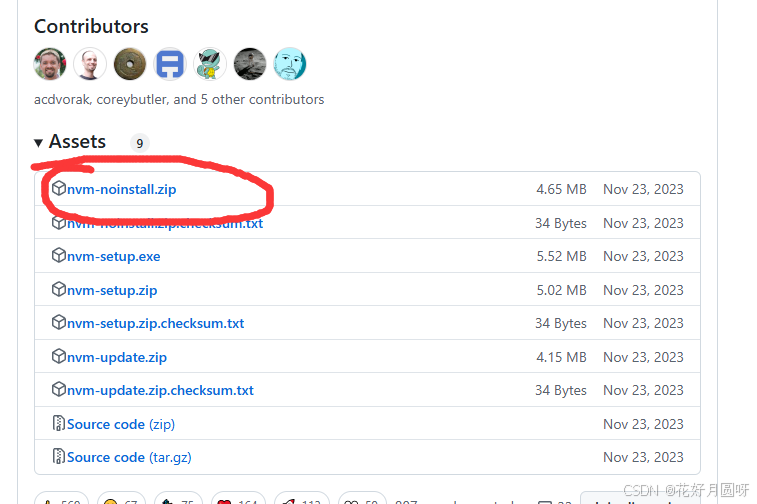Click package icon beside nvm-setup.zip
The width and height of the screenshot is (757, 504).
click(58, 289)
